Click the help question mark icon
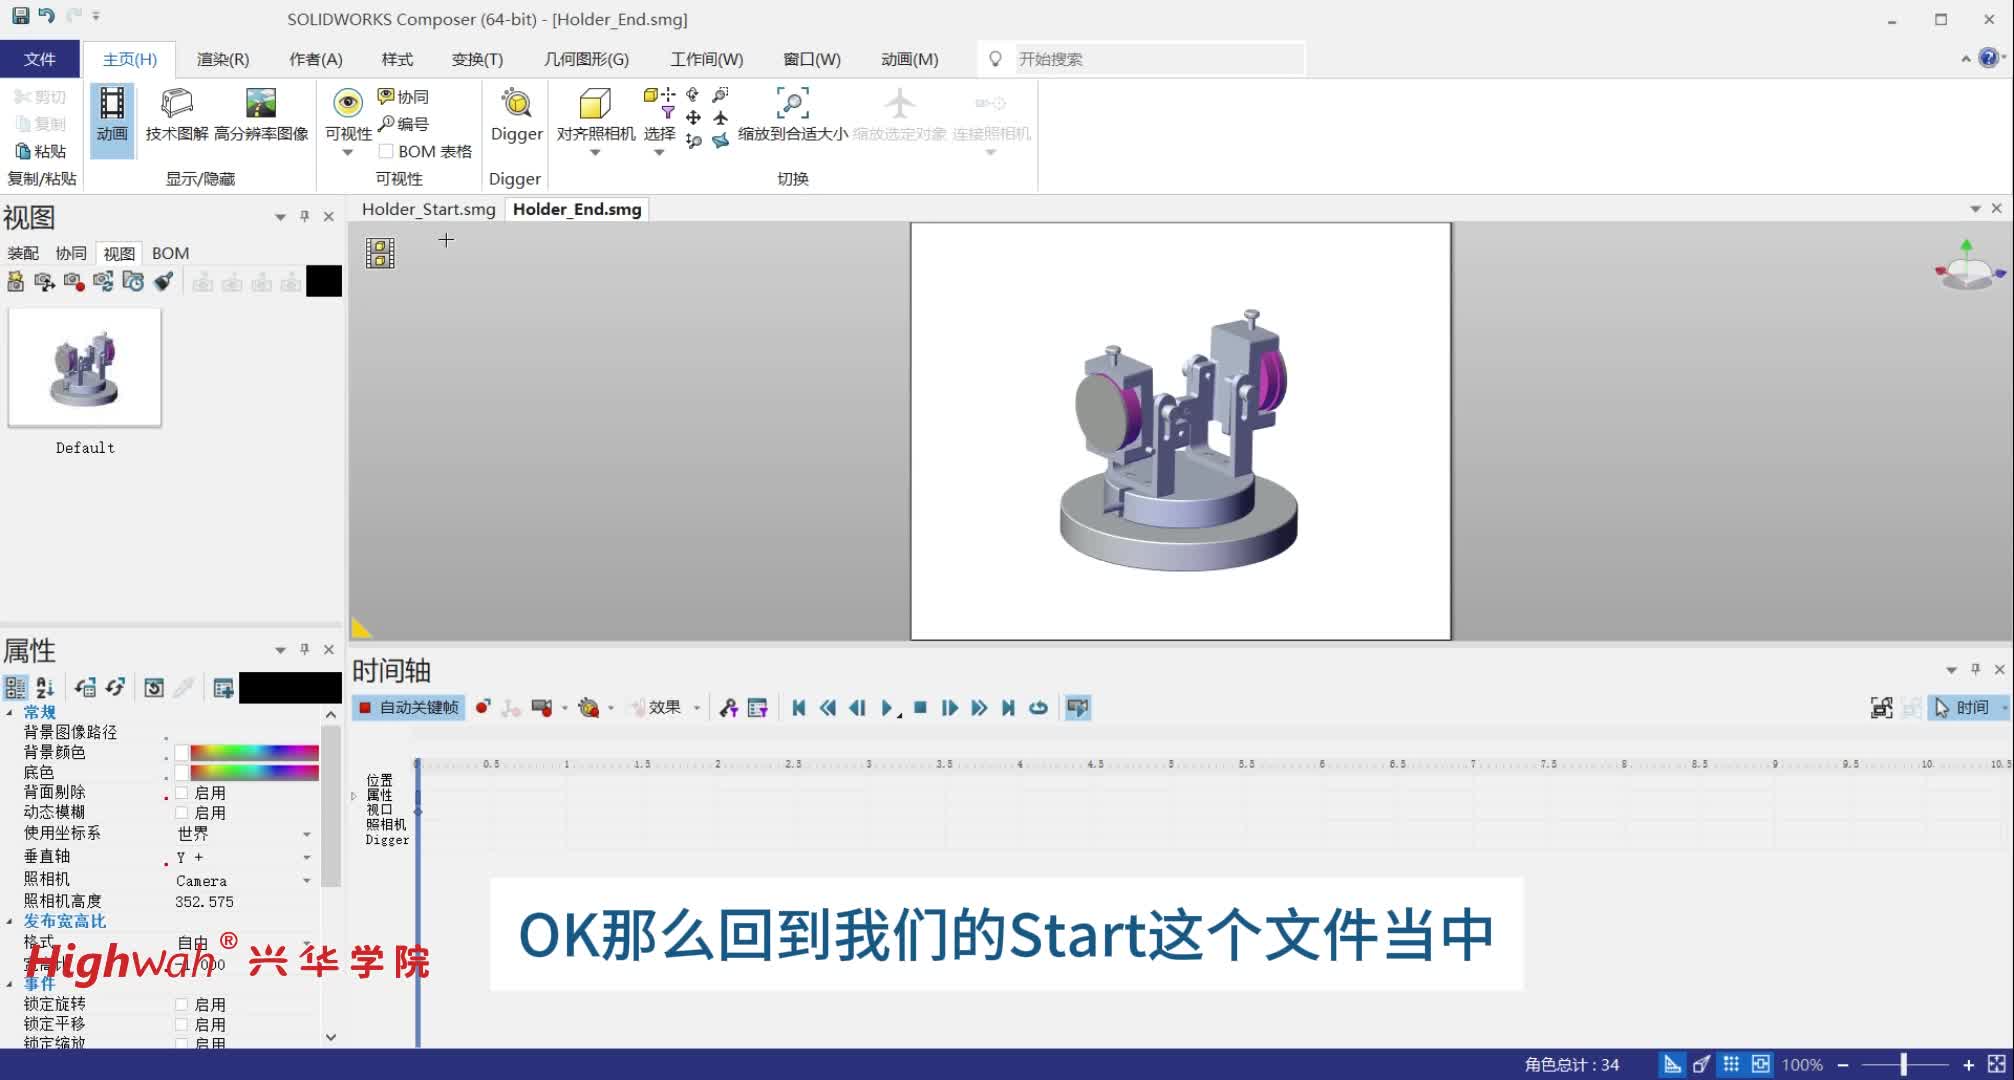This screenshot has width=2014, height=1080. tap(1988, 58)
